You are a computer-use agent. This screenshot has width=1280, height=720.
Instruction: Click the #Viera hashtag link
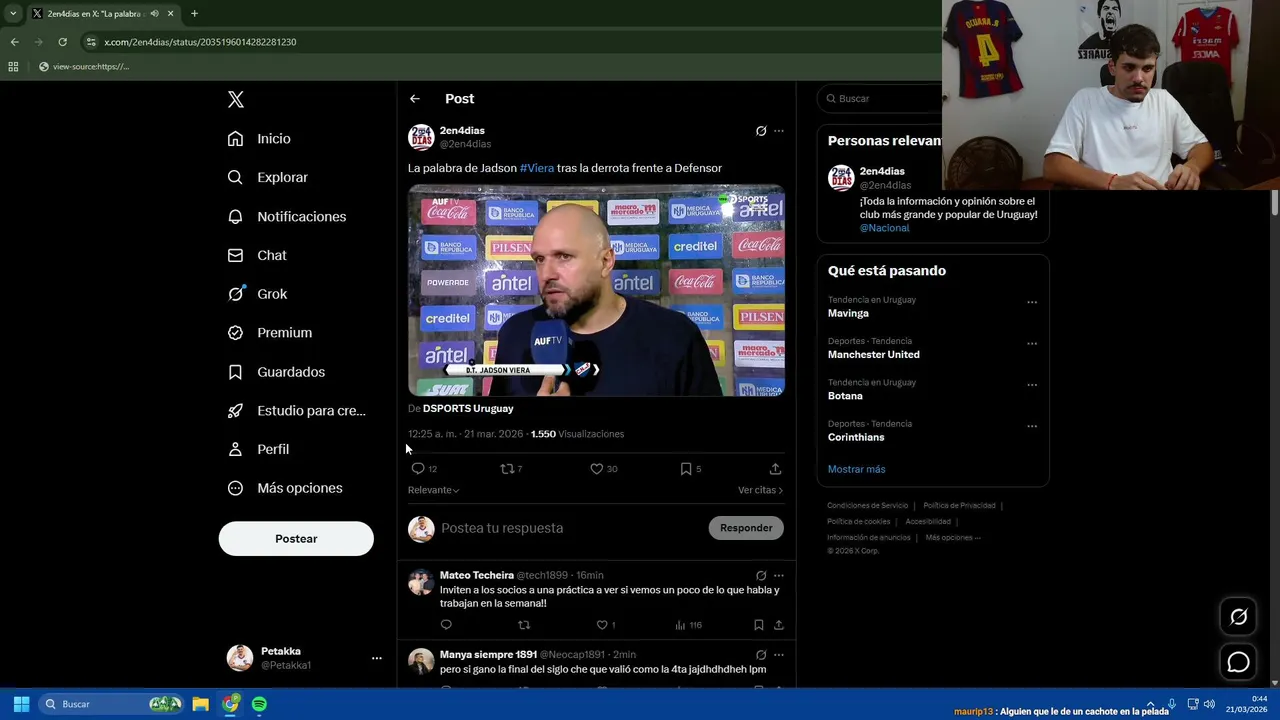(x=537, y=168)
